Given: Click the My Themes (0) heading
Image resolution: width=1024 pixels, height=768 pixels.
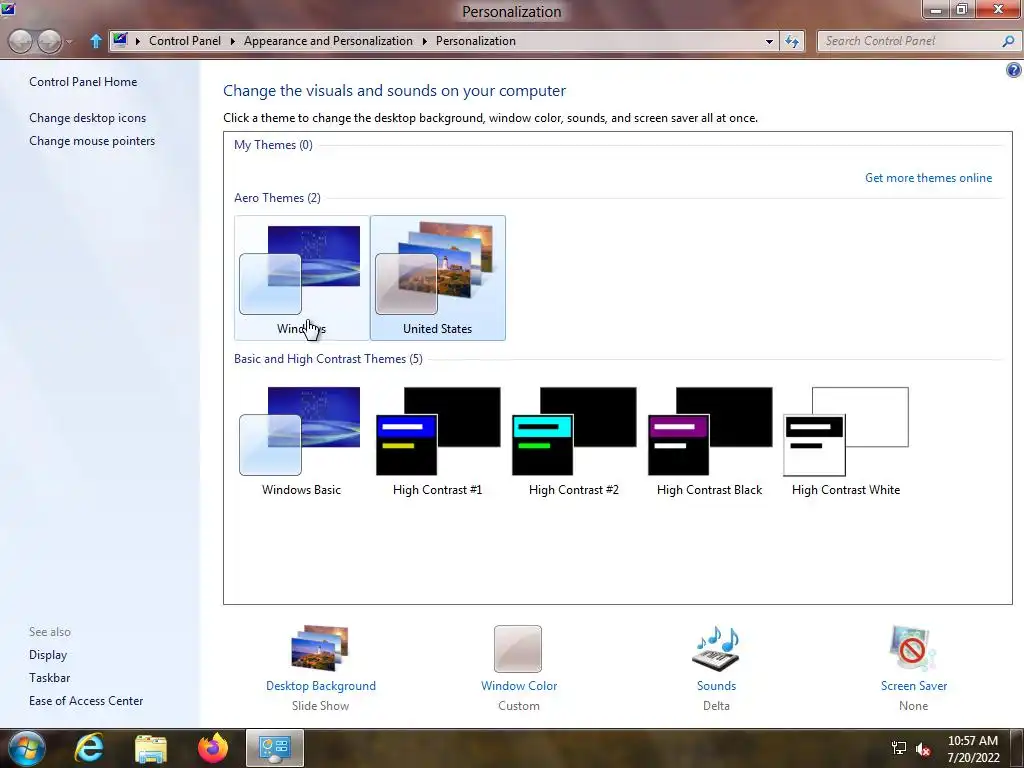Looking at the screenshot, I should pyautogui.click(x=273, y=144).
